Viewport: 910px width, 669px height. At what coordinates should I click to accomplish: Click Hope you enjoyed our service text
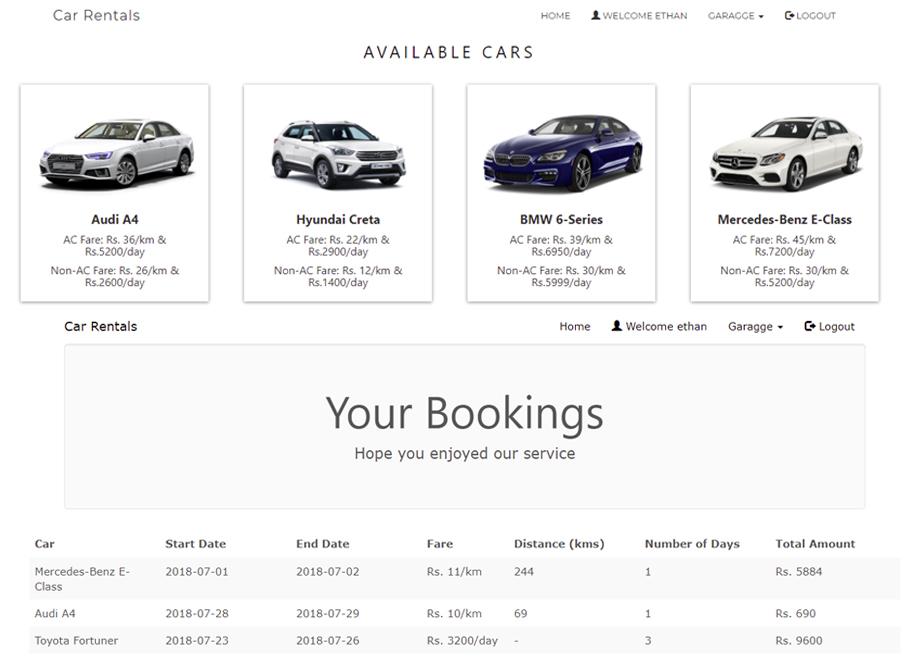point(465,453)
